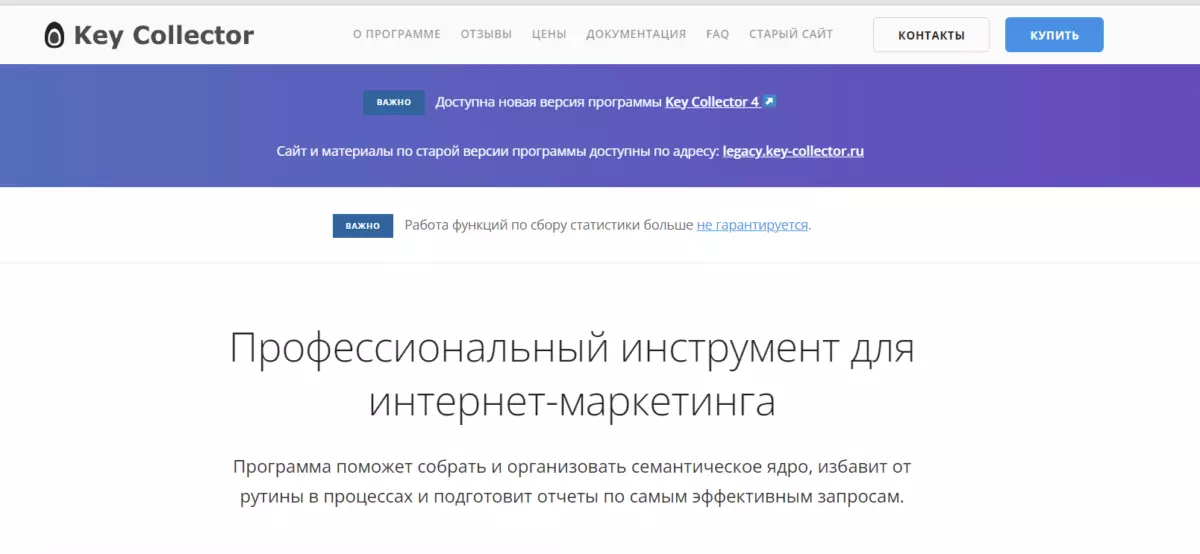Click the Доступна новая версия программы text
Image resolution: width=1200 pixels, height=554 pixels.
549,102
